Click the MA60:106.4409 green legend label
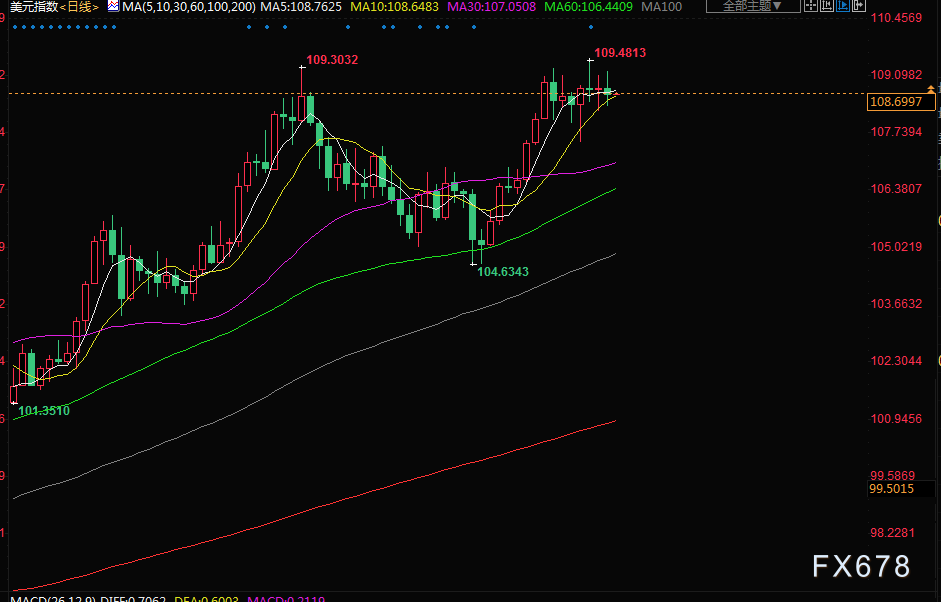Viewport: 941px width, 602px height. coord(588,6)
